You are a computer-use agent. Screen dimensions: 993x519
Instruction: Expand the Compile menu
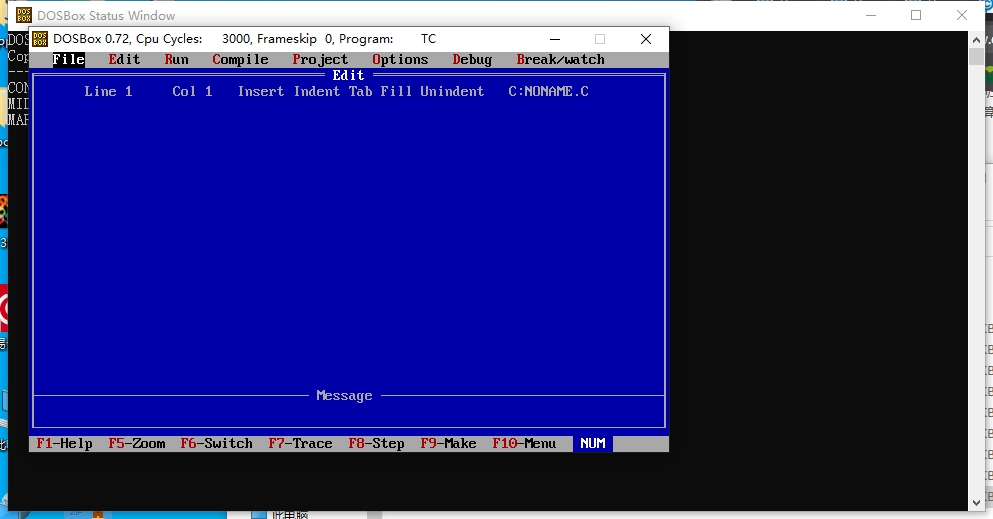[240, 60]
